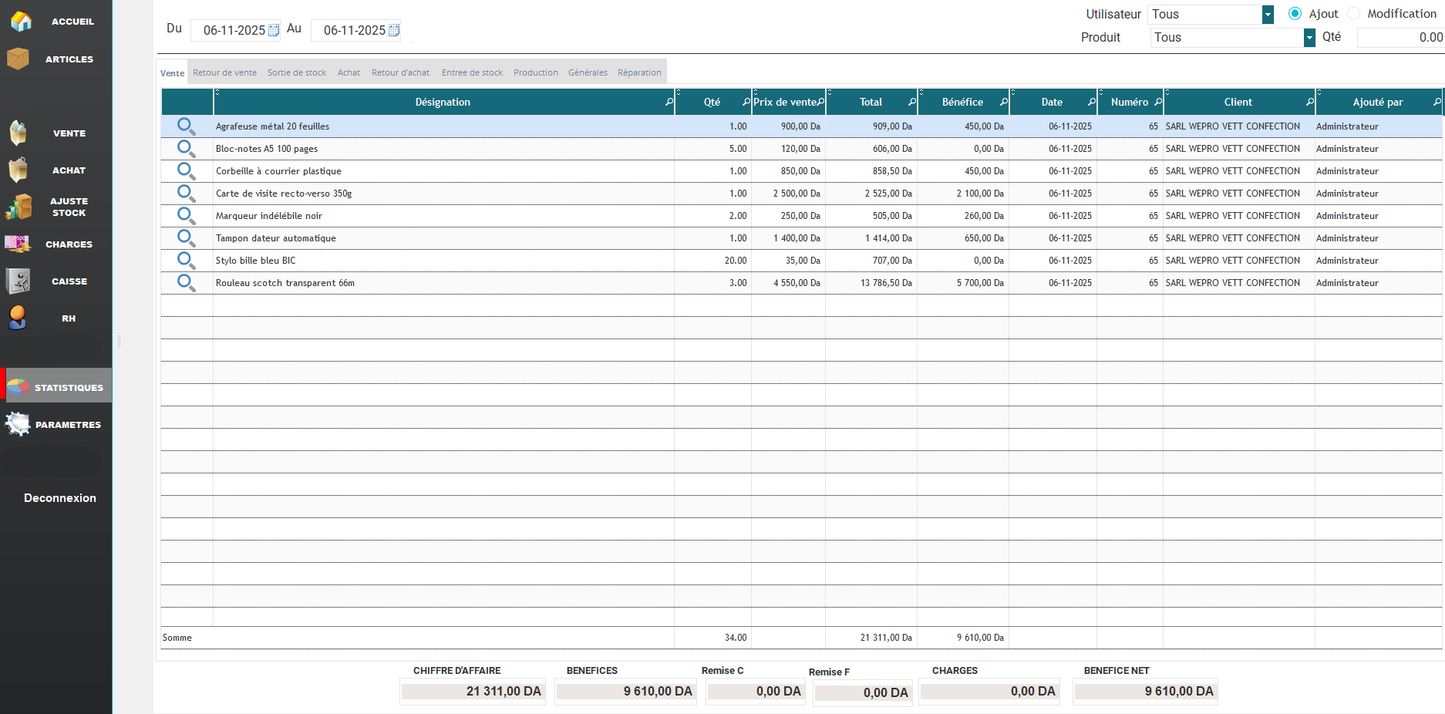
Task: Open the Accueil home icon
Action: 20,21
